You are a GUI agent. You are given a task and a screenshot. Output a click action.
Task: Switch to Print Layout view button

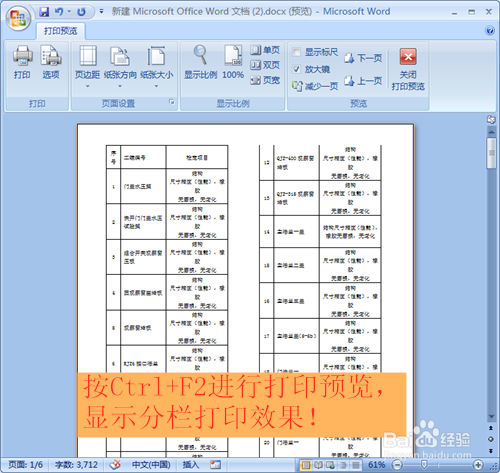[305, 465]
